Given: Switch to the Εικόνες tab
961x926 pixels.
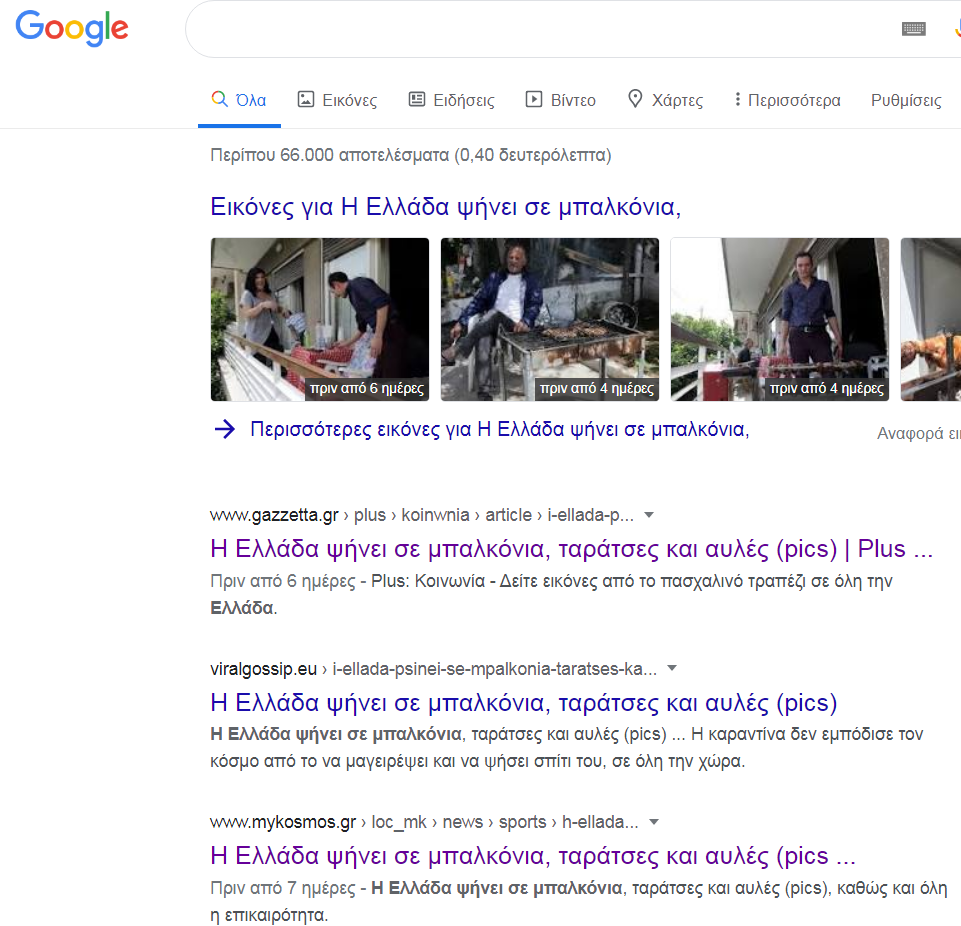Looking at the screenshot, I should click(x=337, y=100).
